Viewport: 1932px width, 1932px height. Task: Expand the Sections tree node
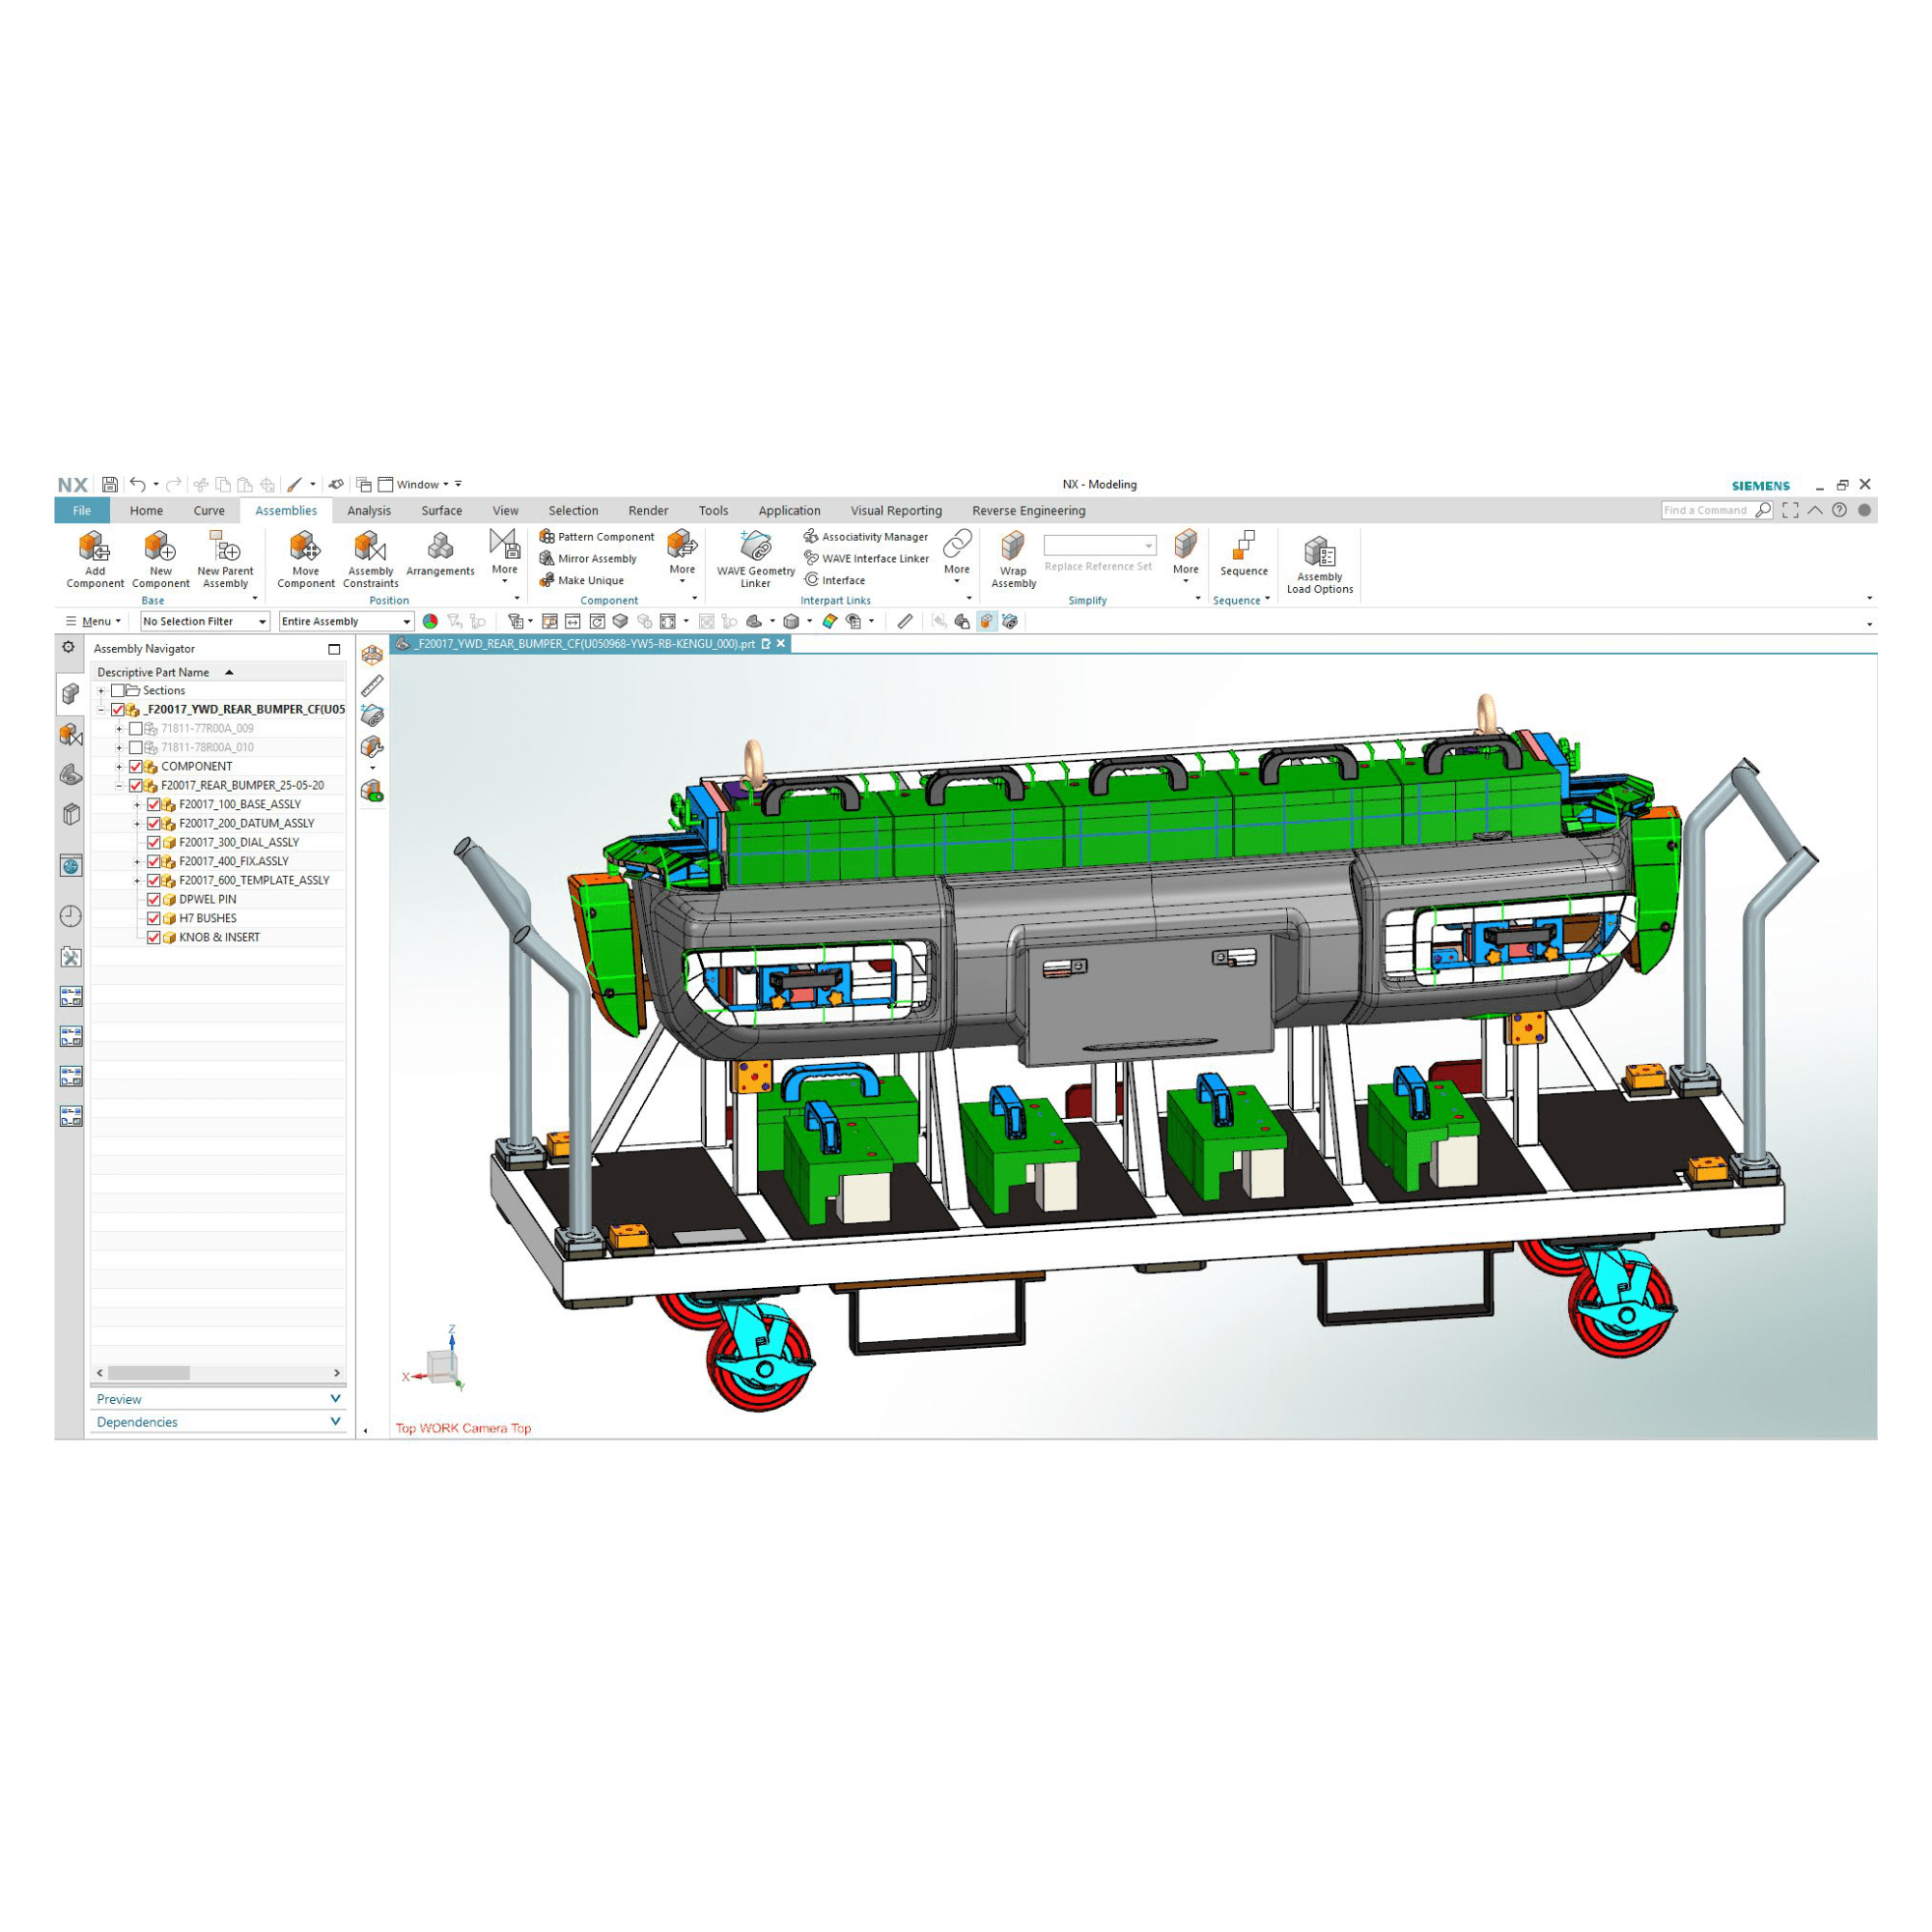pyautogui.click(x=101, y=691)
